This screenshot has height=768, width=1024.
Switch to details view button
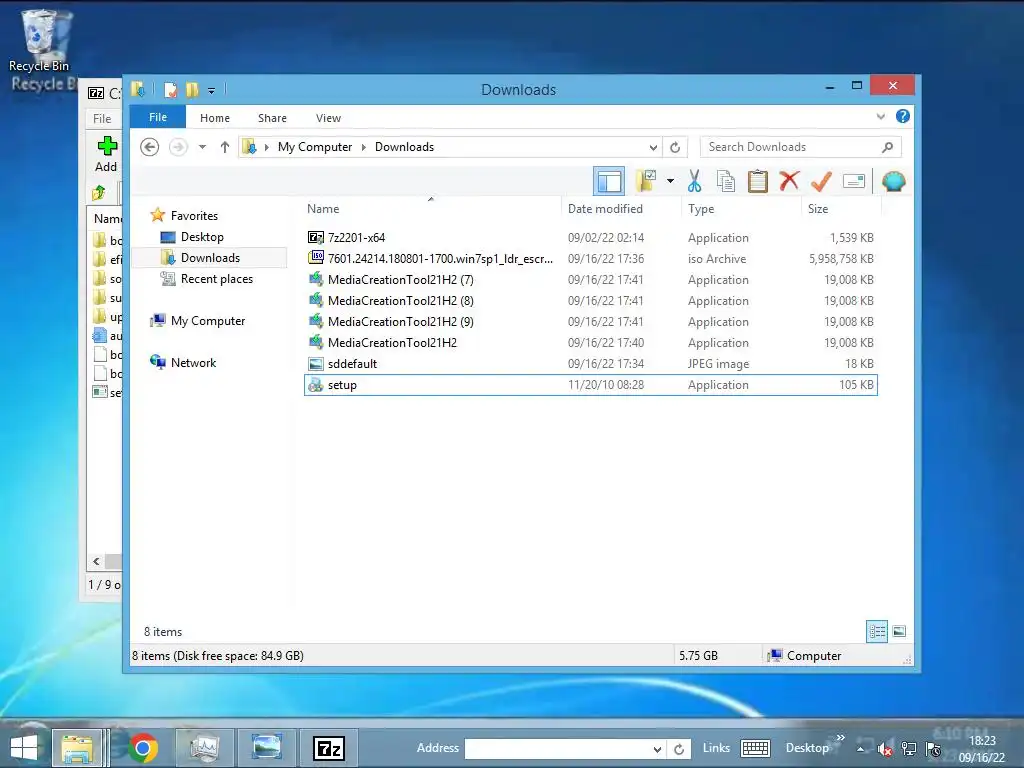(x=877, y=632)
